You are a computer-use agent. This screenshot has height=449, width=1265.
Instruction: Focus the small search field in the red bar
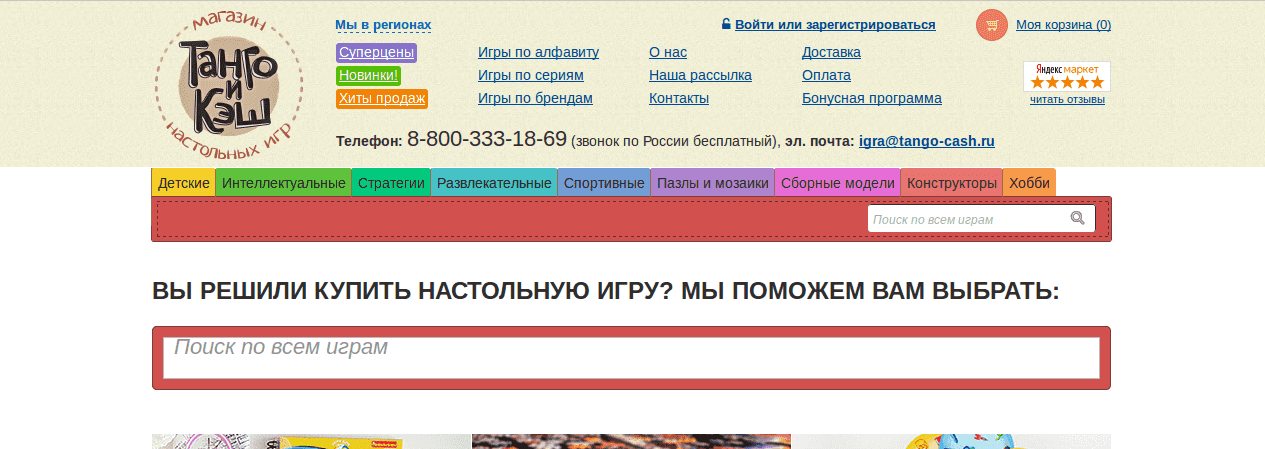981,219
